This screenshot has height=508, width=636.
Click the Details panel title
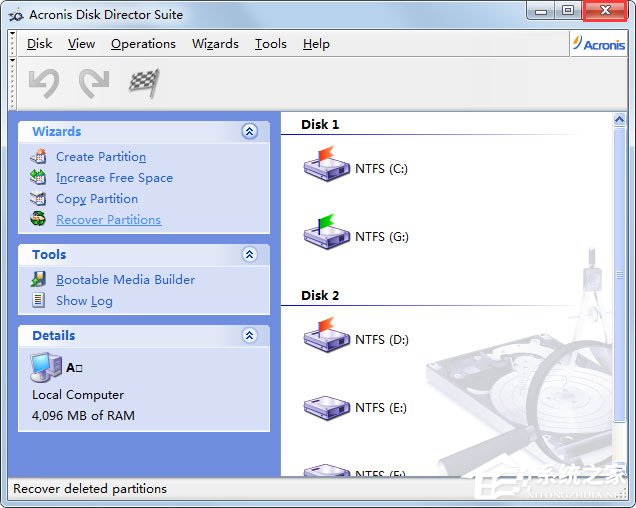54,336
